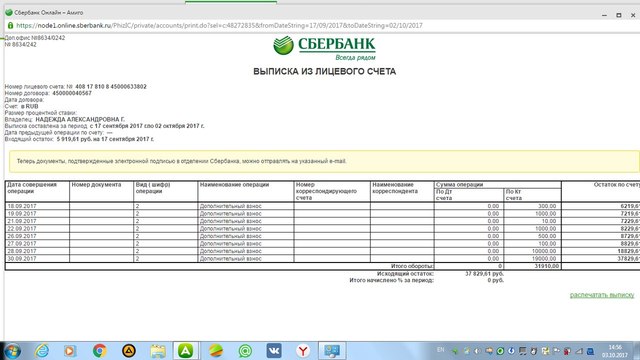The height and width of the screenshot is (360, 640).
Task: Switch the EN language indicator
Action: [x=440, y=350]
